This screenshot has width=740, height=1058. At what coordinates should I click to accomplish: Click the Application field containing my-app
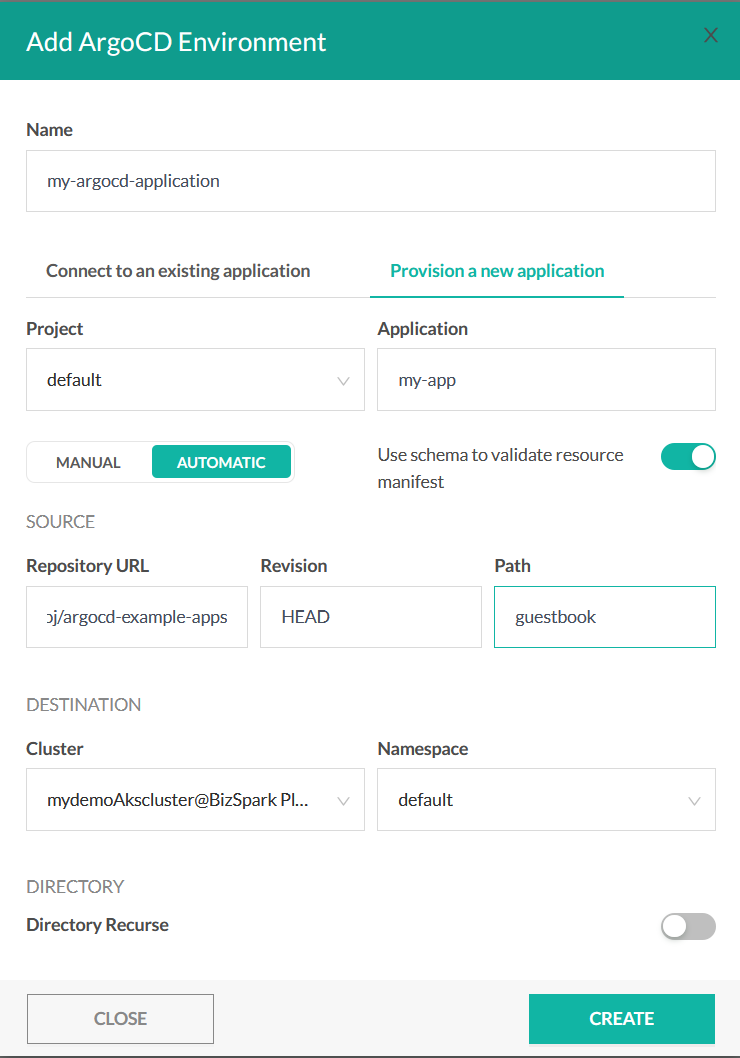coord(546,380)
